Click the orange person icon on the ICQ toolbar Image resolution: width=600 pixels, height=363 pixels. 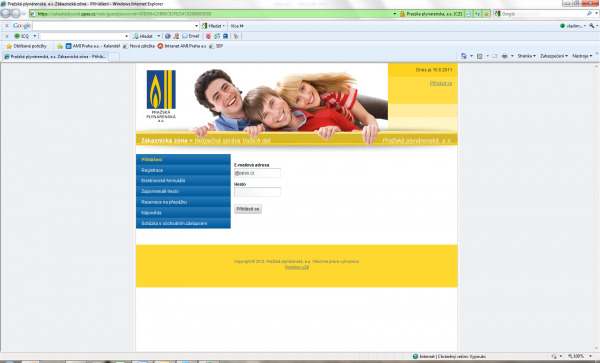[176, 36]
